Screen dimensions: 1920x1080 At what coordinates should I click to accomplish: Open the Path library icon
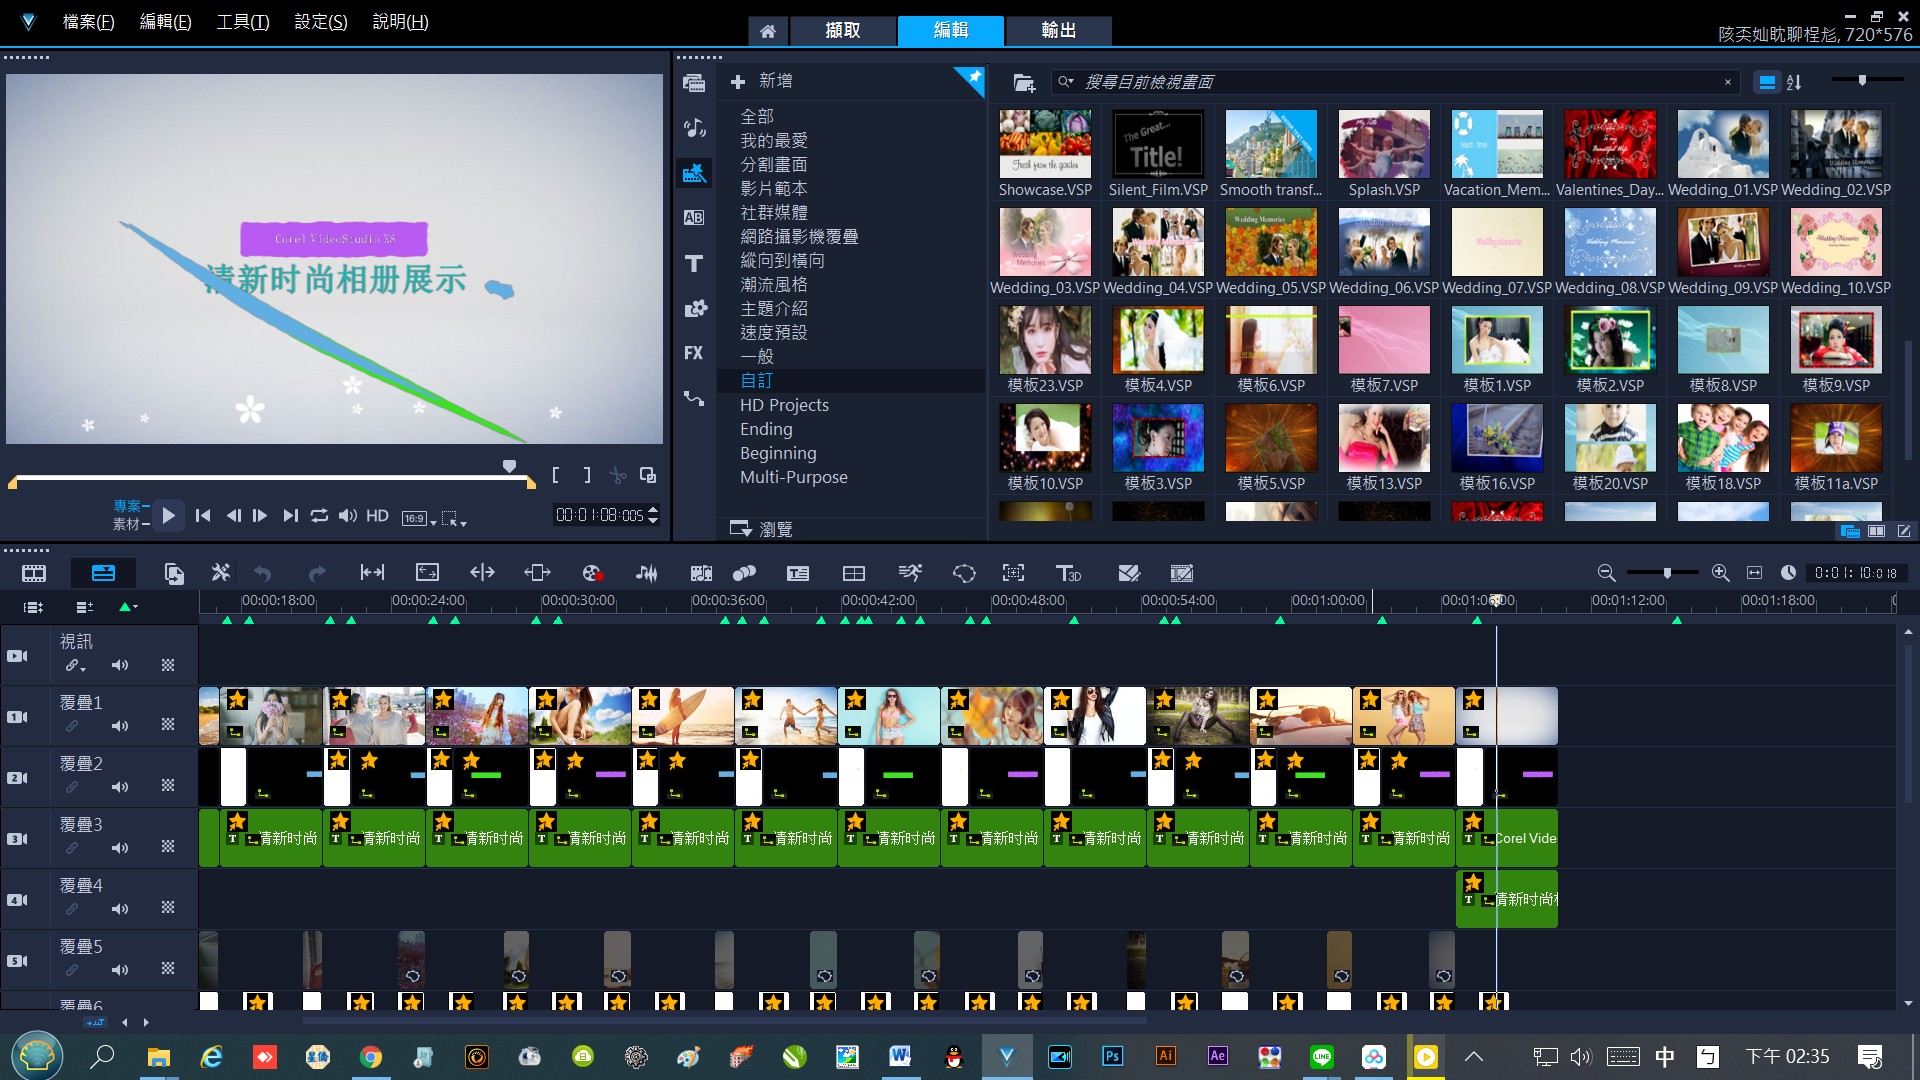[694, 398]
